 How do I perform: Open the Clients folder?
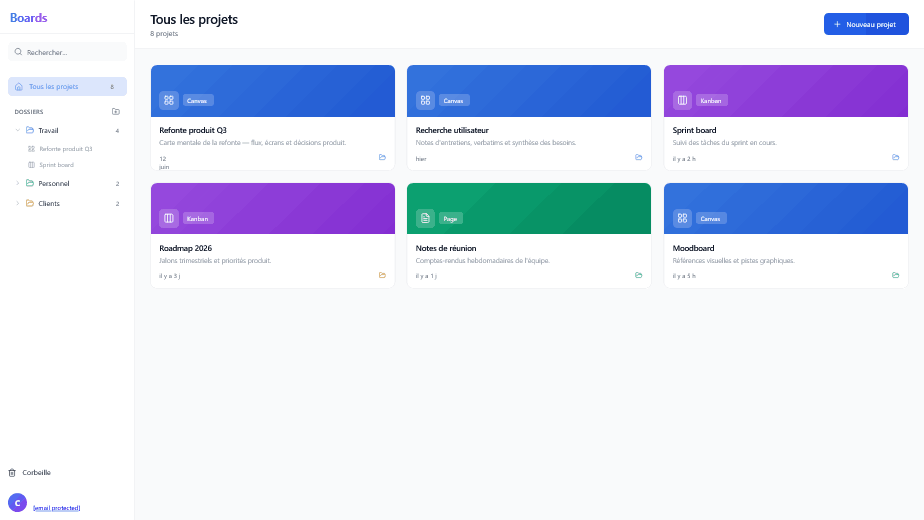point(67,203)
